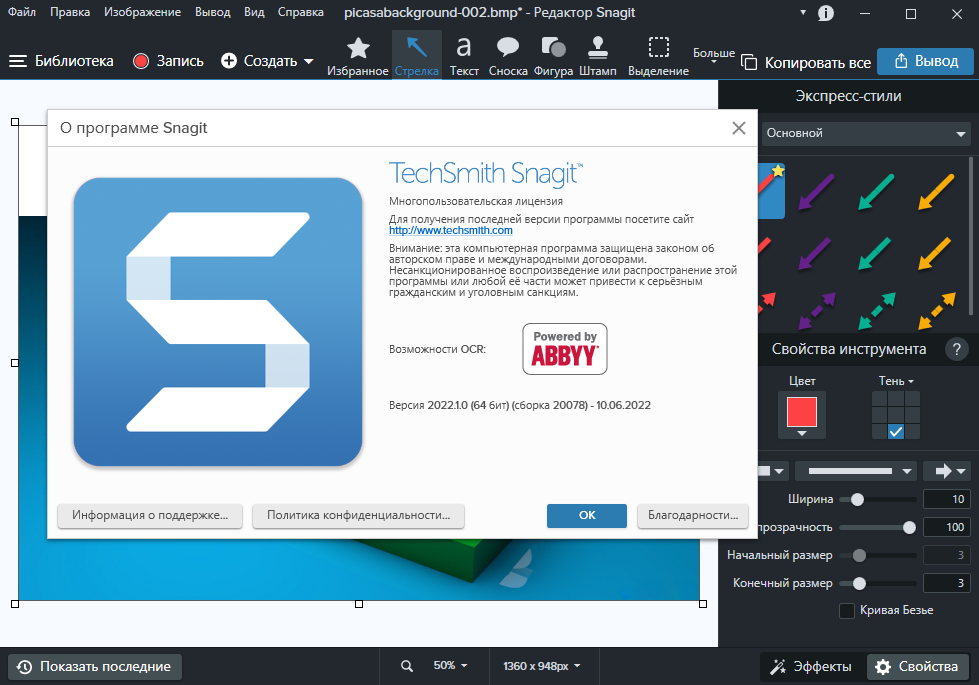This screenshot has height=685, width=979.
Task: Select the Text (Текст) tool
Action: 464,55
